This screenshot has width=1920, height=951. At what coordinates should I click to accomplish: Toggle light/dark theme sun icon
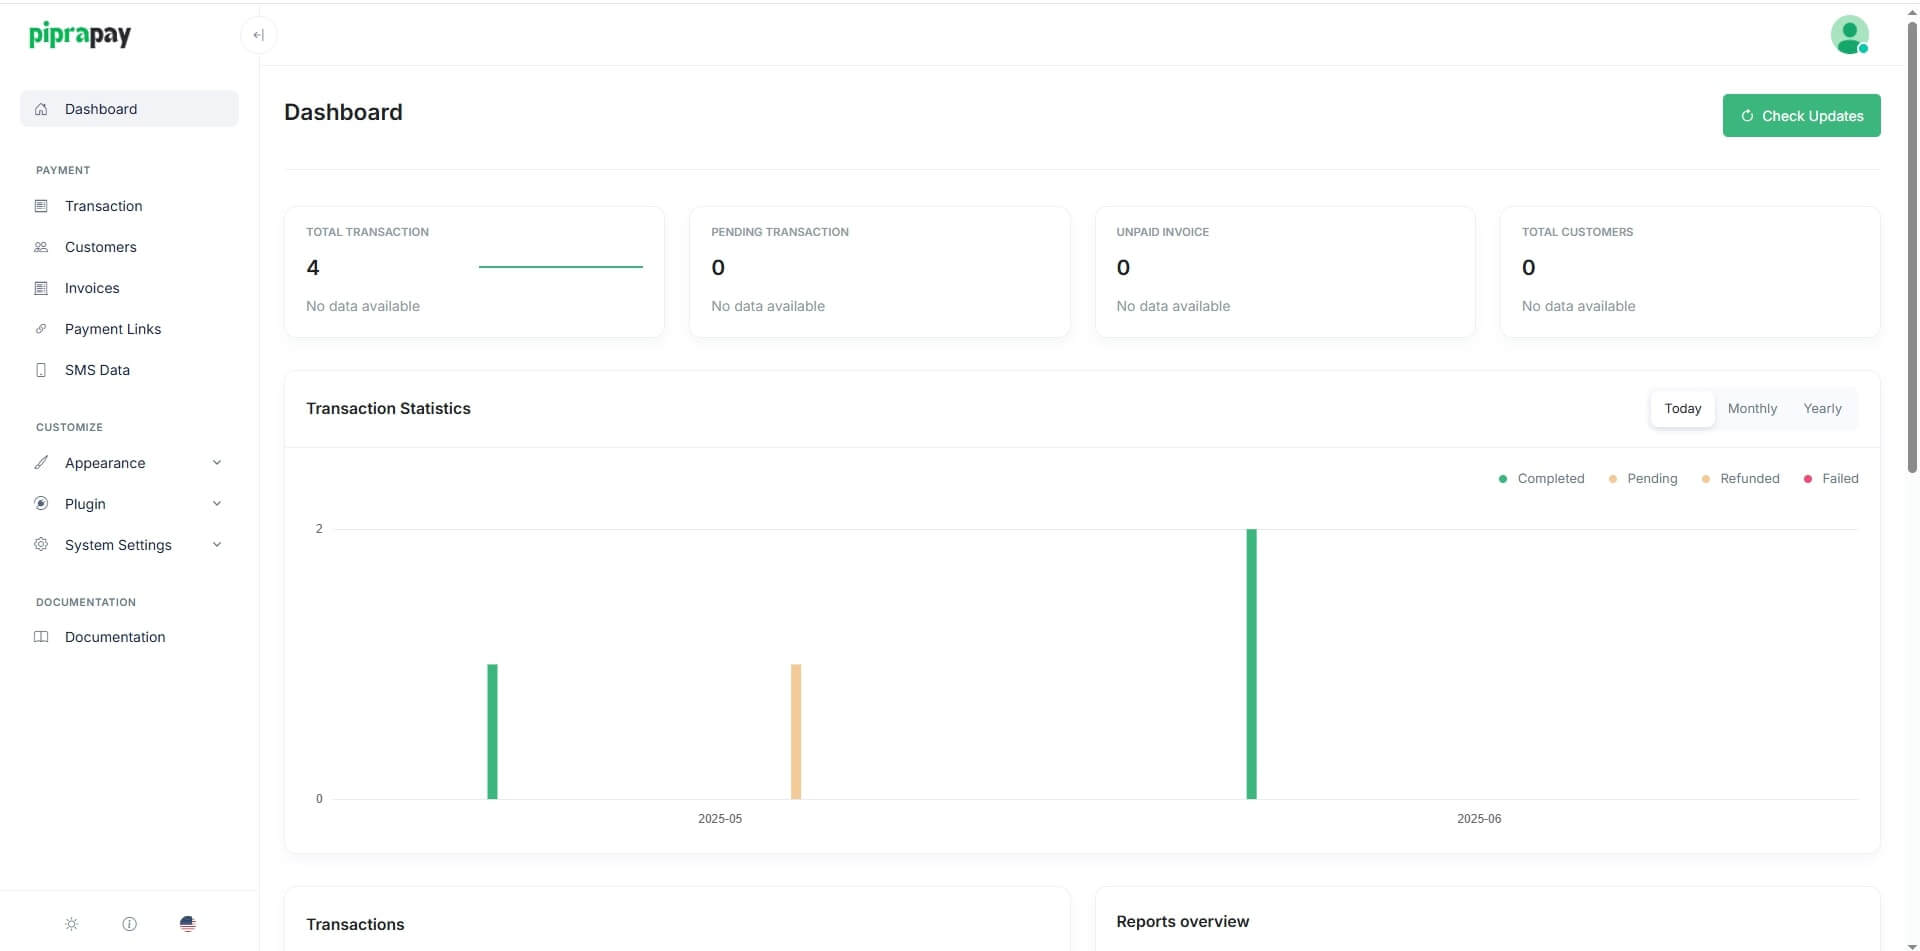pyautogui.click(x=71, y=924)
